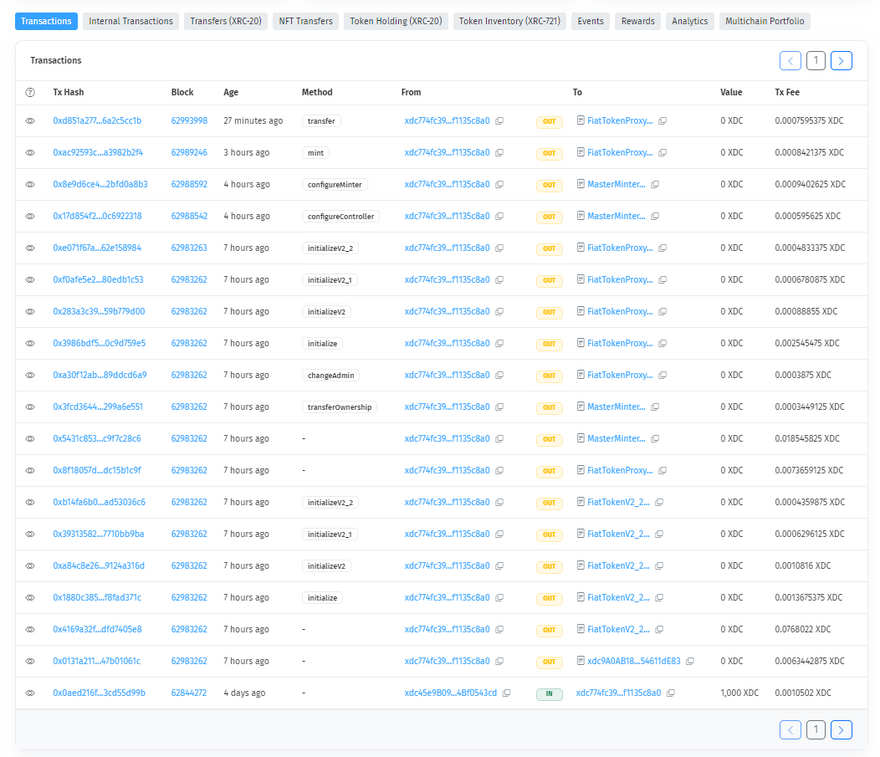Viewport: 880px width, 757px height.
Task: Preview transaction 0xd851a277...6a2c5cc1b with eye icon
Action: click(30, 121)
